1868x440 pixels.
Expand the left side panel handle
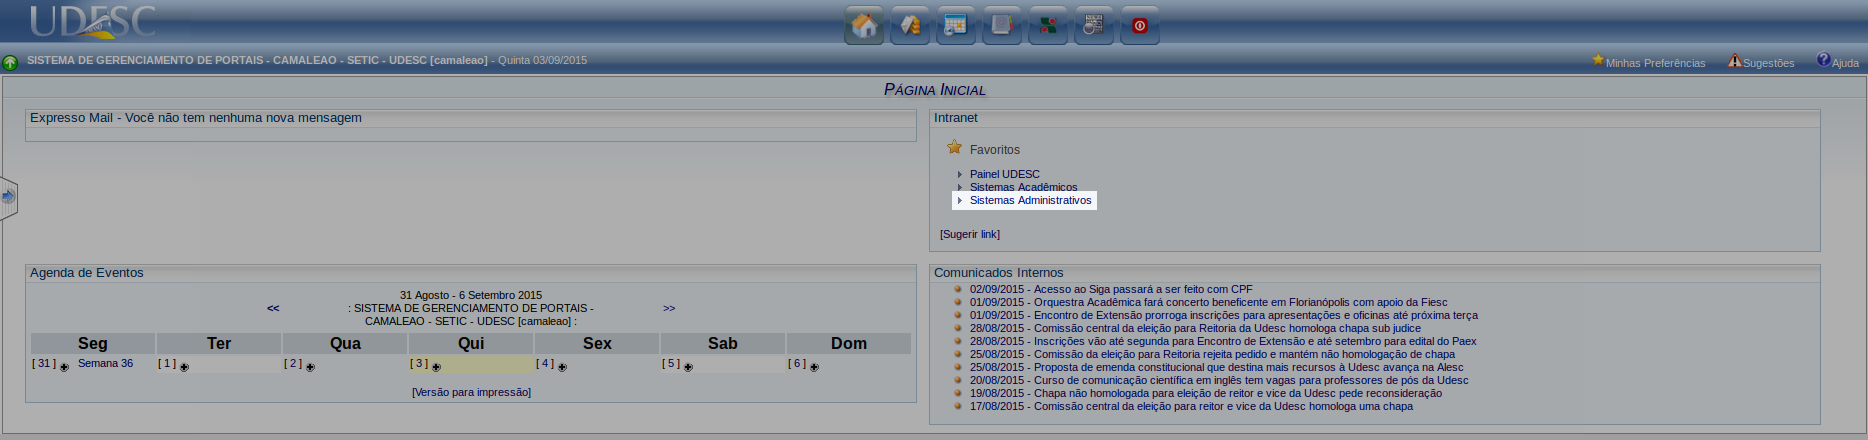(x=9, y=198)
